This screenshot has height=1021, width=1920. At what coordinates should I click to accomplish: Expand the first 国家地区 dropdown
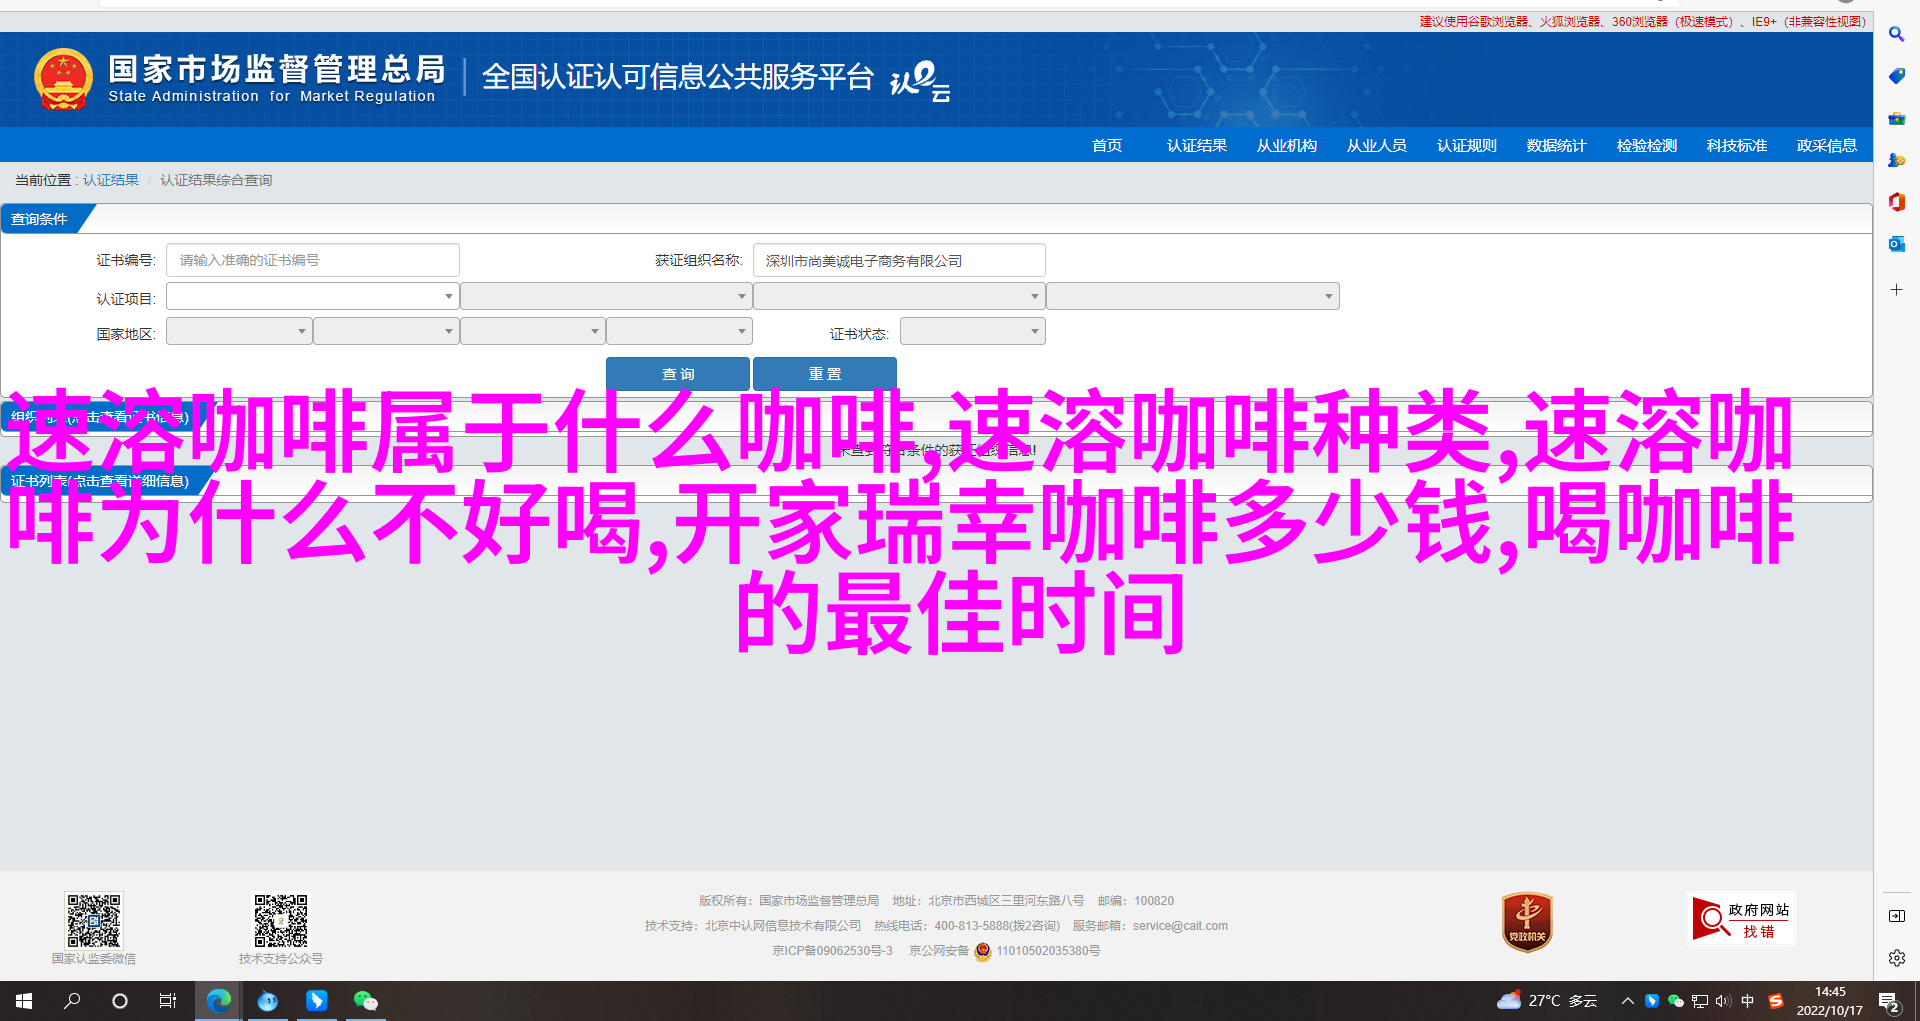coord(239,331)
